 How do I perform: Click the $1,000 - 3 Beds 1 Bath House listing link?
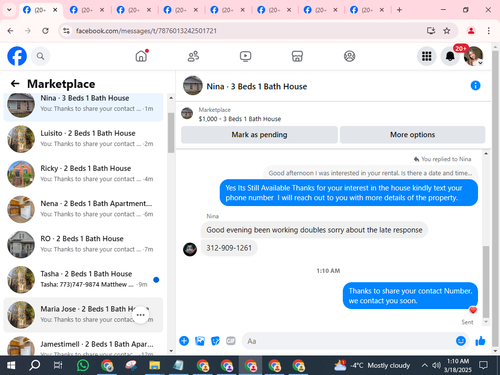coord(240,119)
